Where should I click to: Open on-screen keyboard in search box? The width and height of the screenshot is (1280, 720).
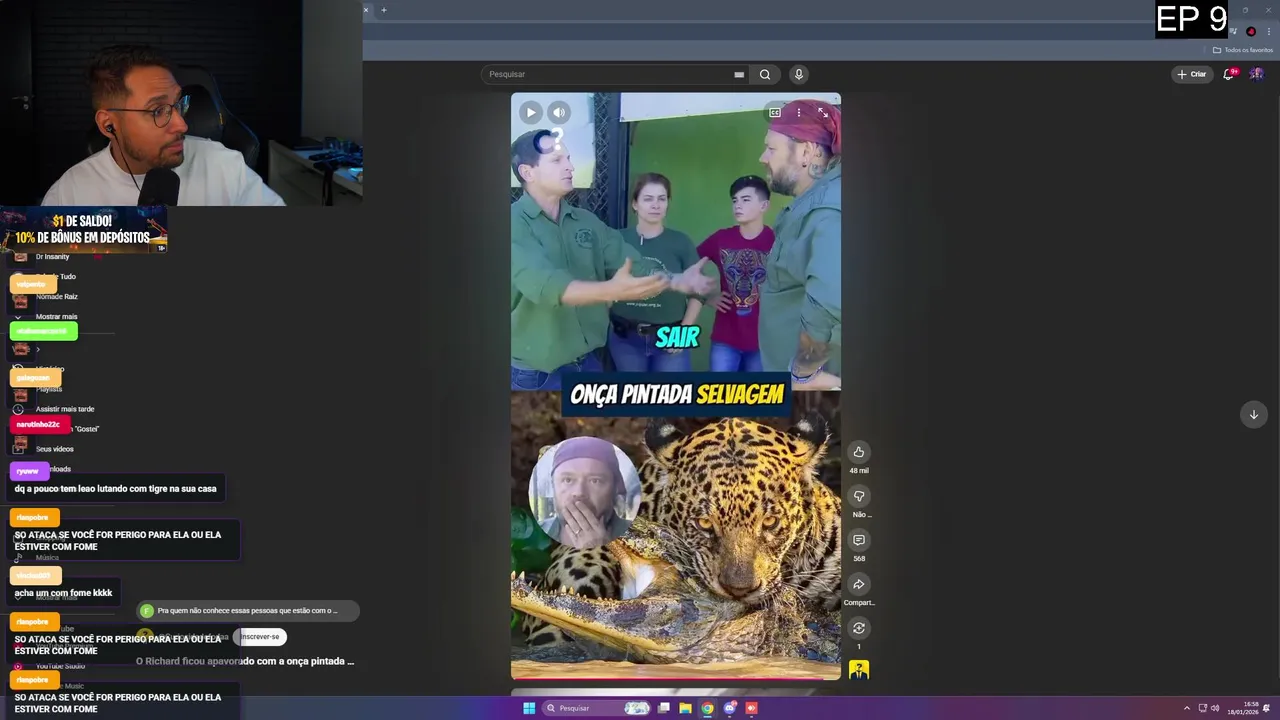pos(739,74)
